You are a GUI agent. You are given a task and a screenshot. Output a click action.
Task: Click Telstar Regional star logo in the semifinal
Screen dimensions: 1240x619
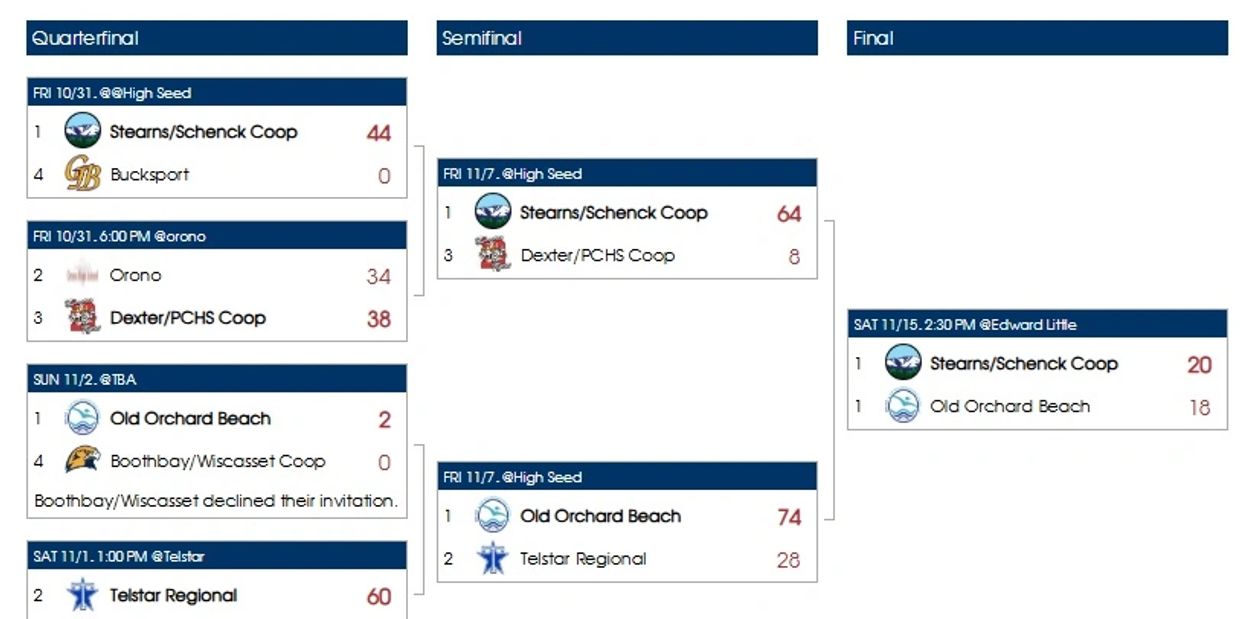[493, 558]
